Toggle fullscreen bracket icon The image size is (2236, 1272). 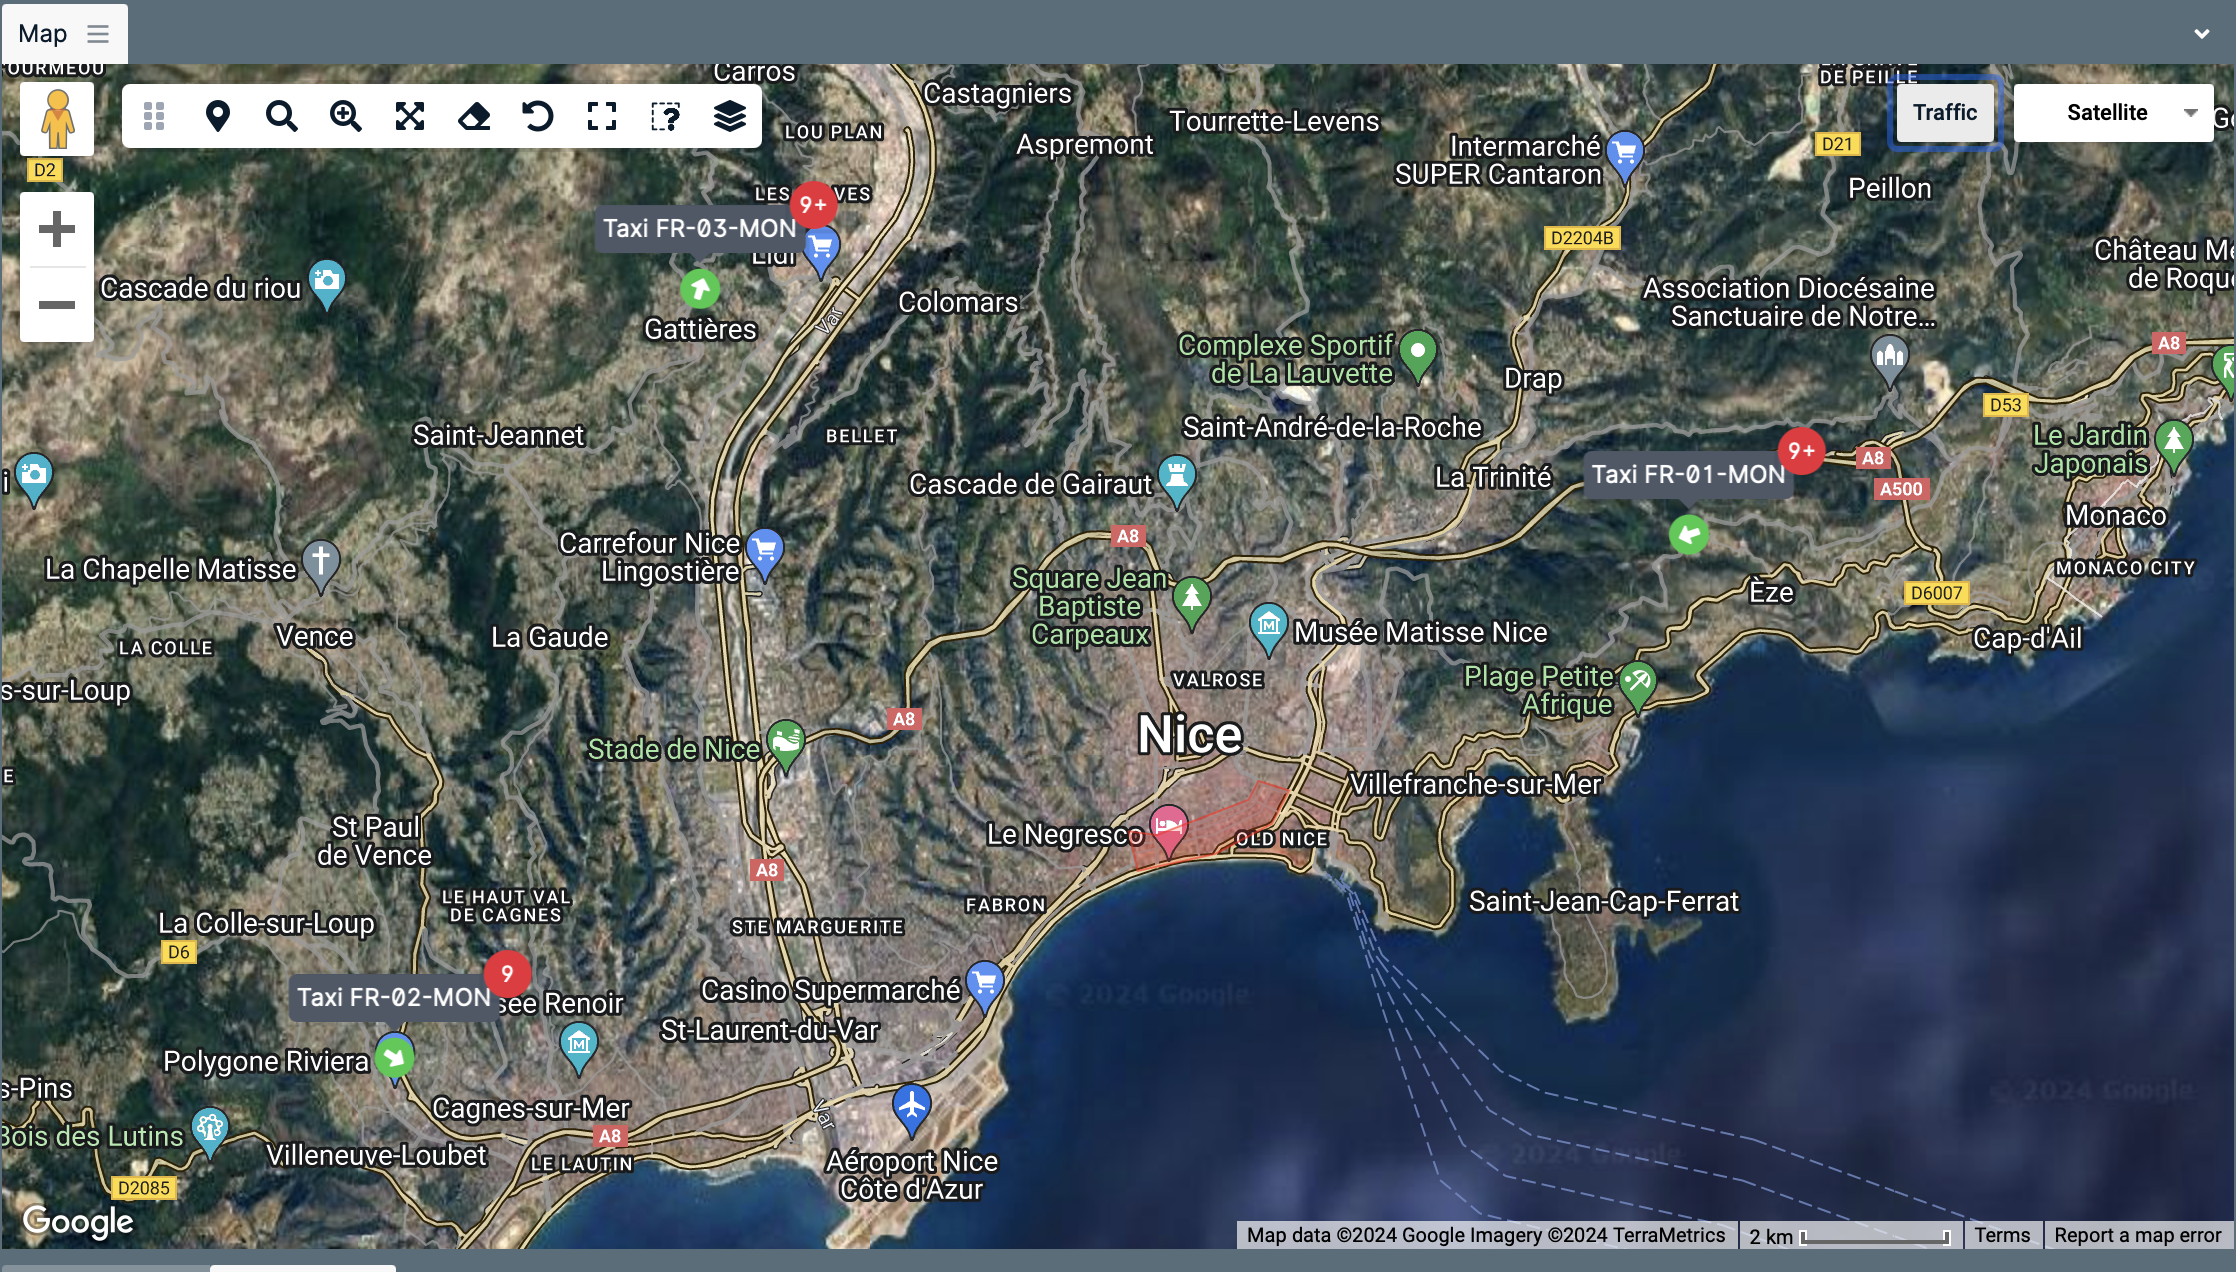click(602, 117)
